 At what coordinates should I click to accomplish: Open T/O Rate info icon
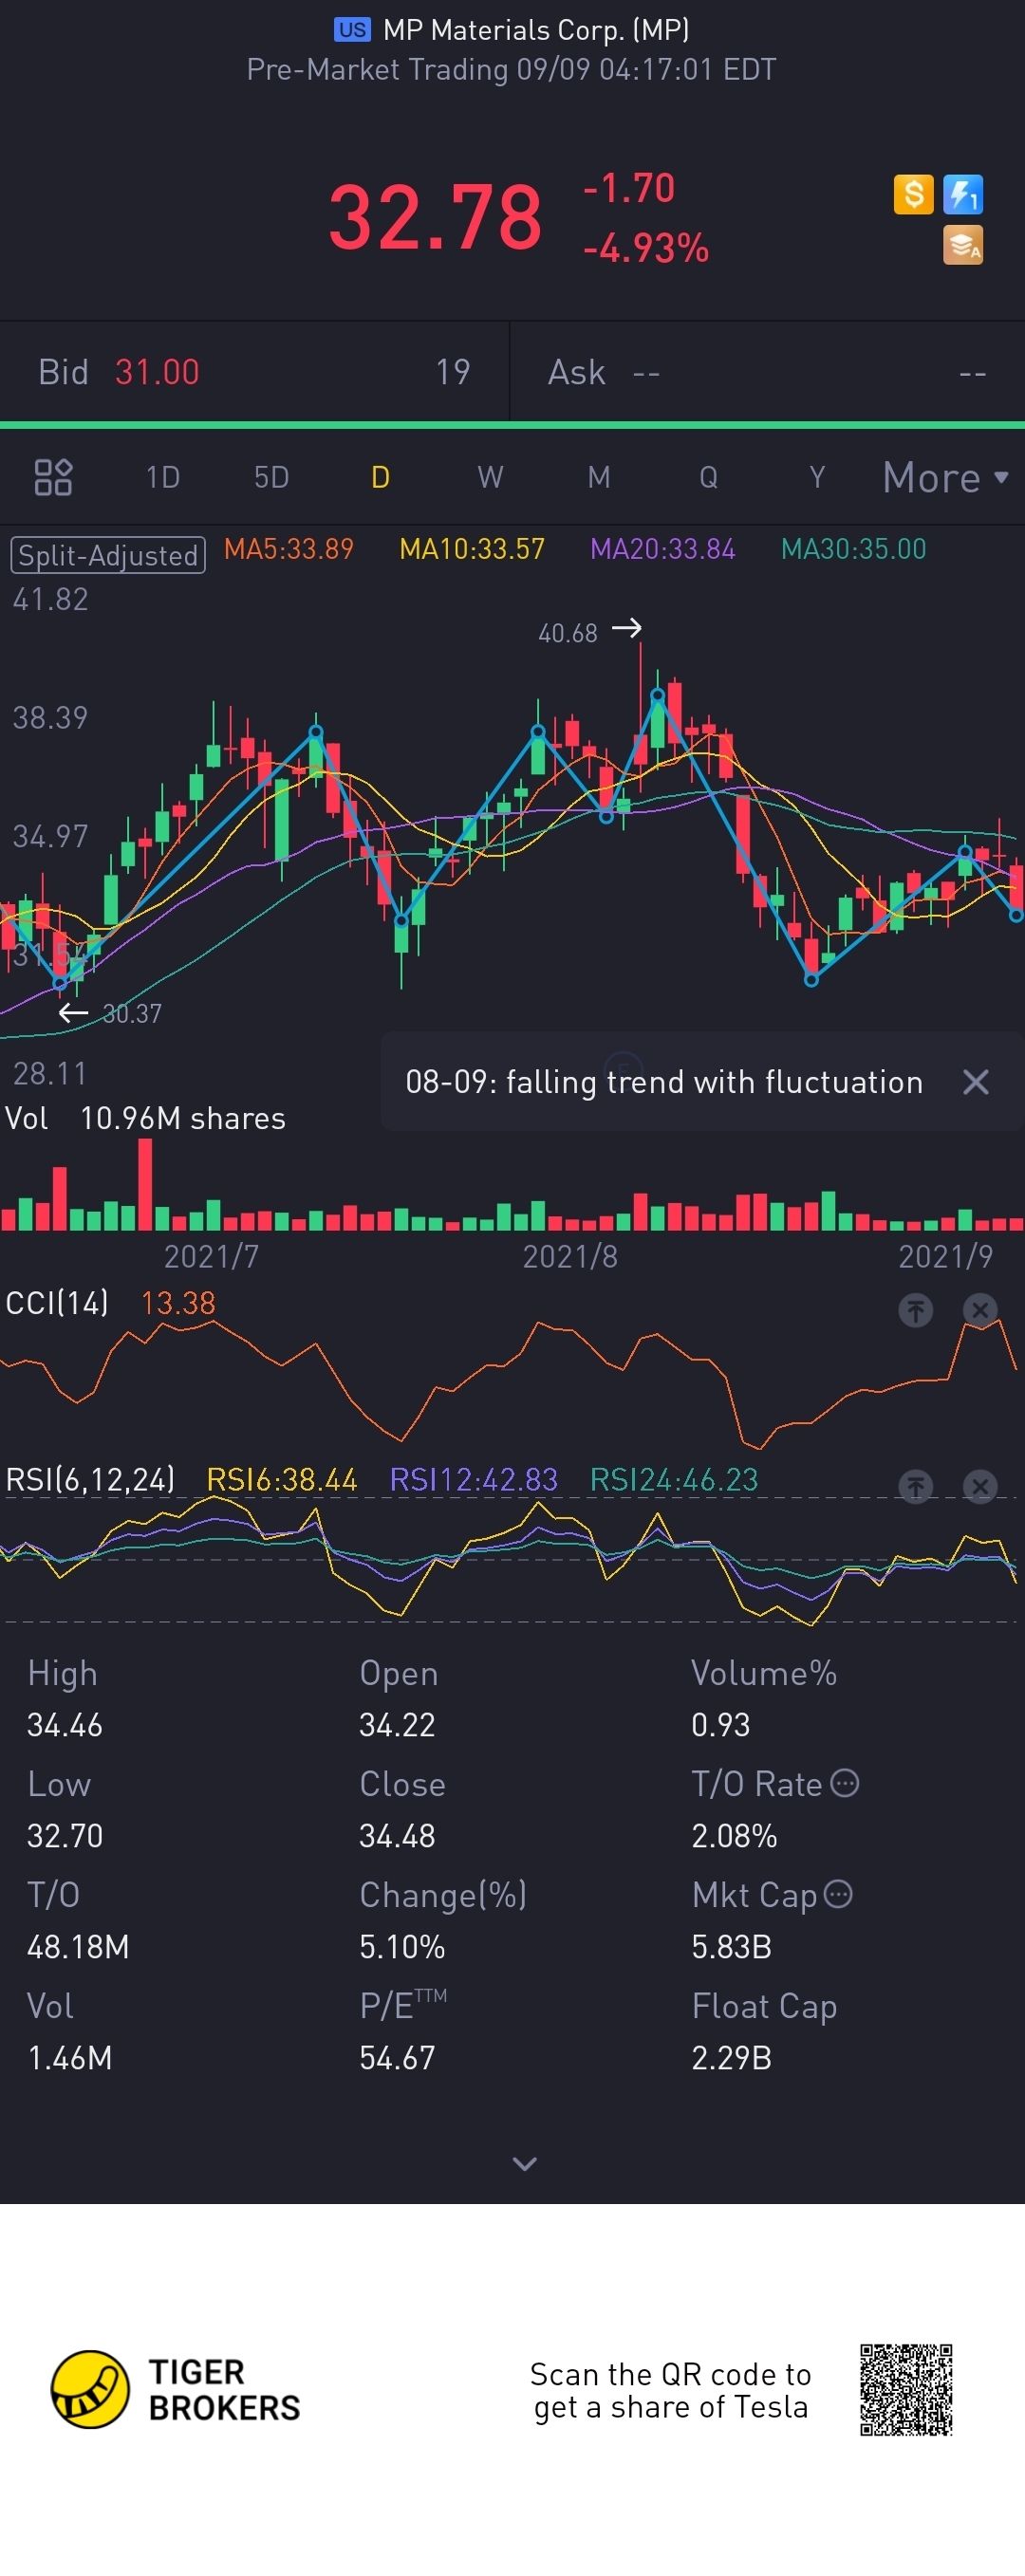[x=845, y=1783]
